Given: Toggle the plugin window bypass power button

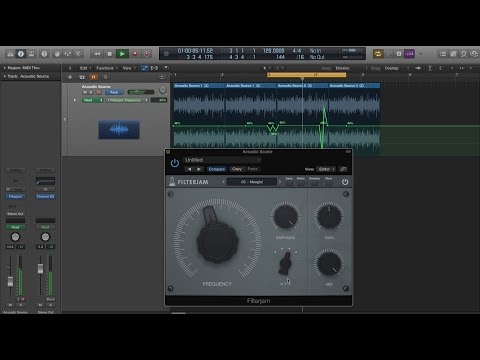Looking at the screenshot, I should point(175,163).
